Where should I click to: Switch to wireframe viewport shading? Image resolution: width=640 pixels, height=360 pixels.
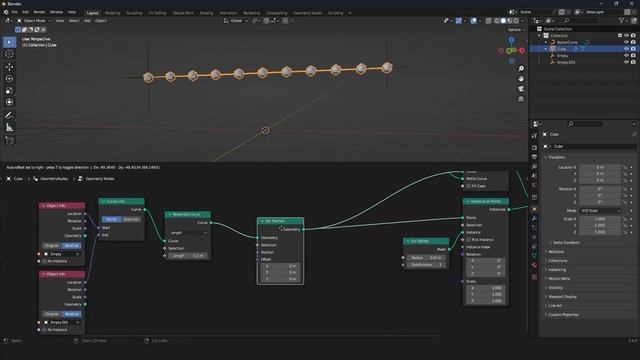point(497,20)
